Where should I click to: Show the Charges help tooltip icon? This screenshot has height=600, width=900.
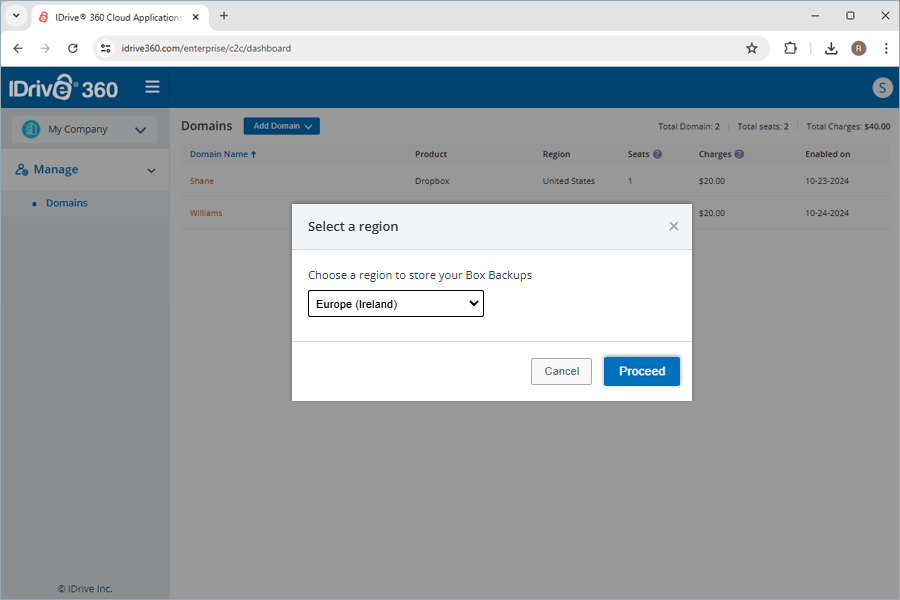[739, 154]
